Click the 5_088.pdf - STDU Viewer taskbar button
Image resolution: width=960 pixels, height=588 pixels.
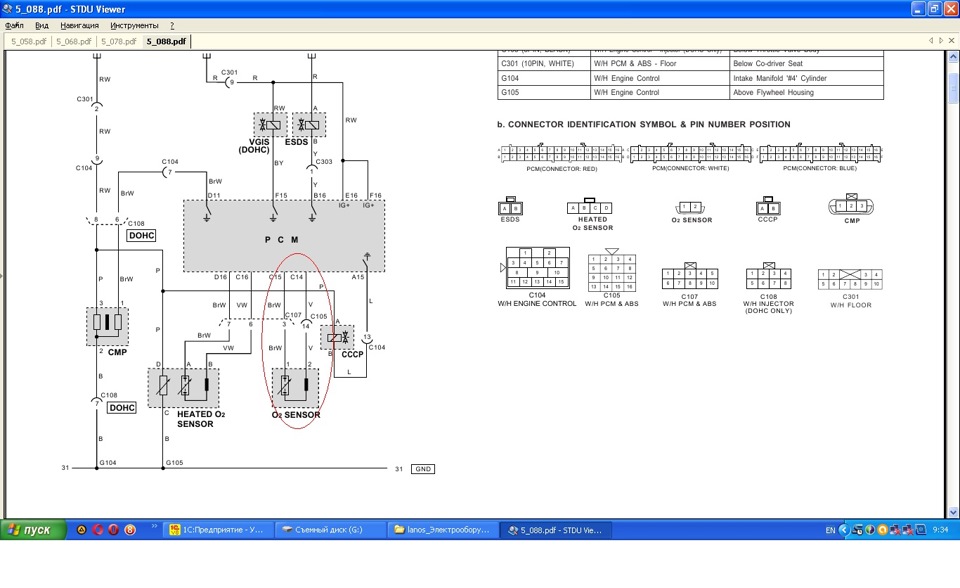555,530
